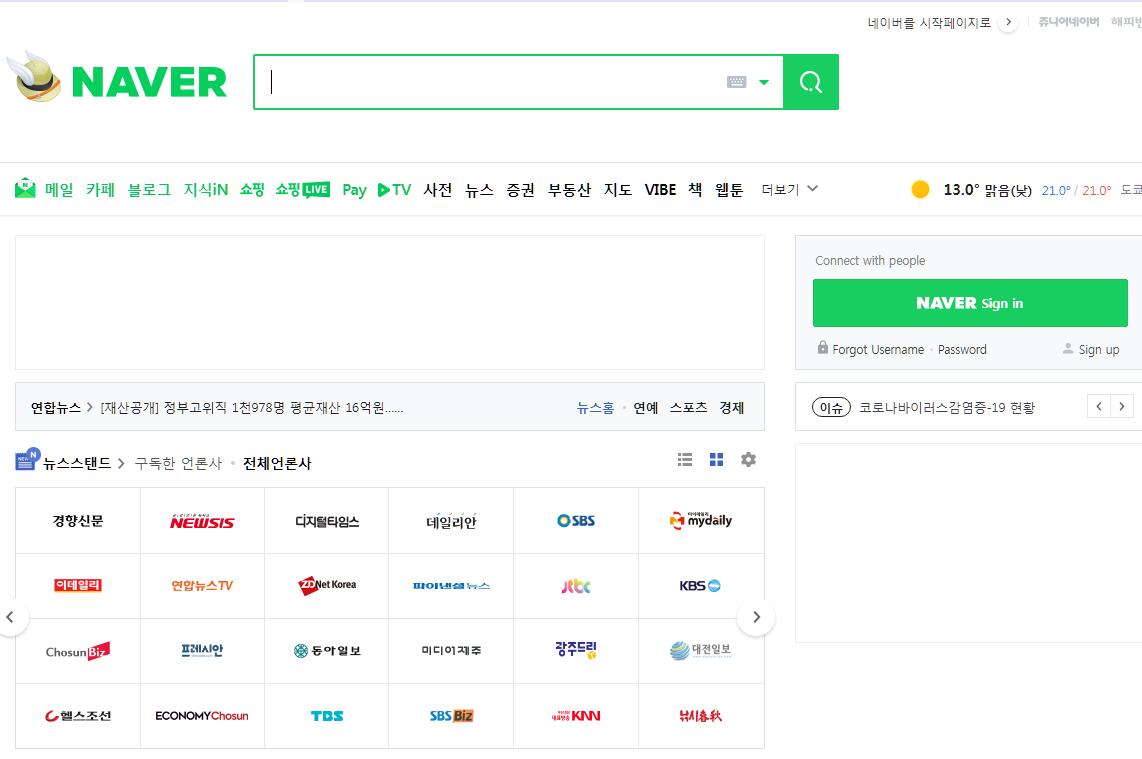
Task: Open the on-screen keyboard icon in search box
Action: (x=736, y=82)
